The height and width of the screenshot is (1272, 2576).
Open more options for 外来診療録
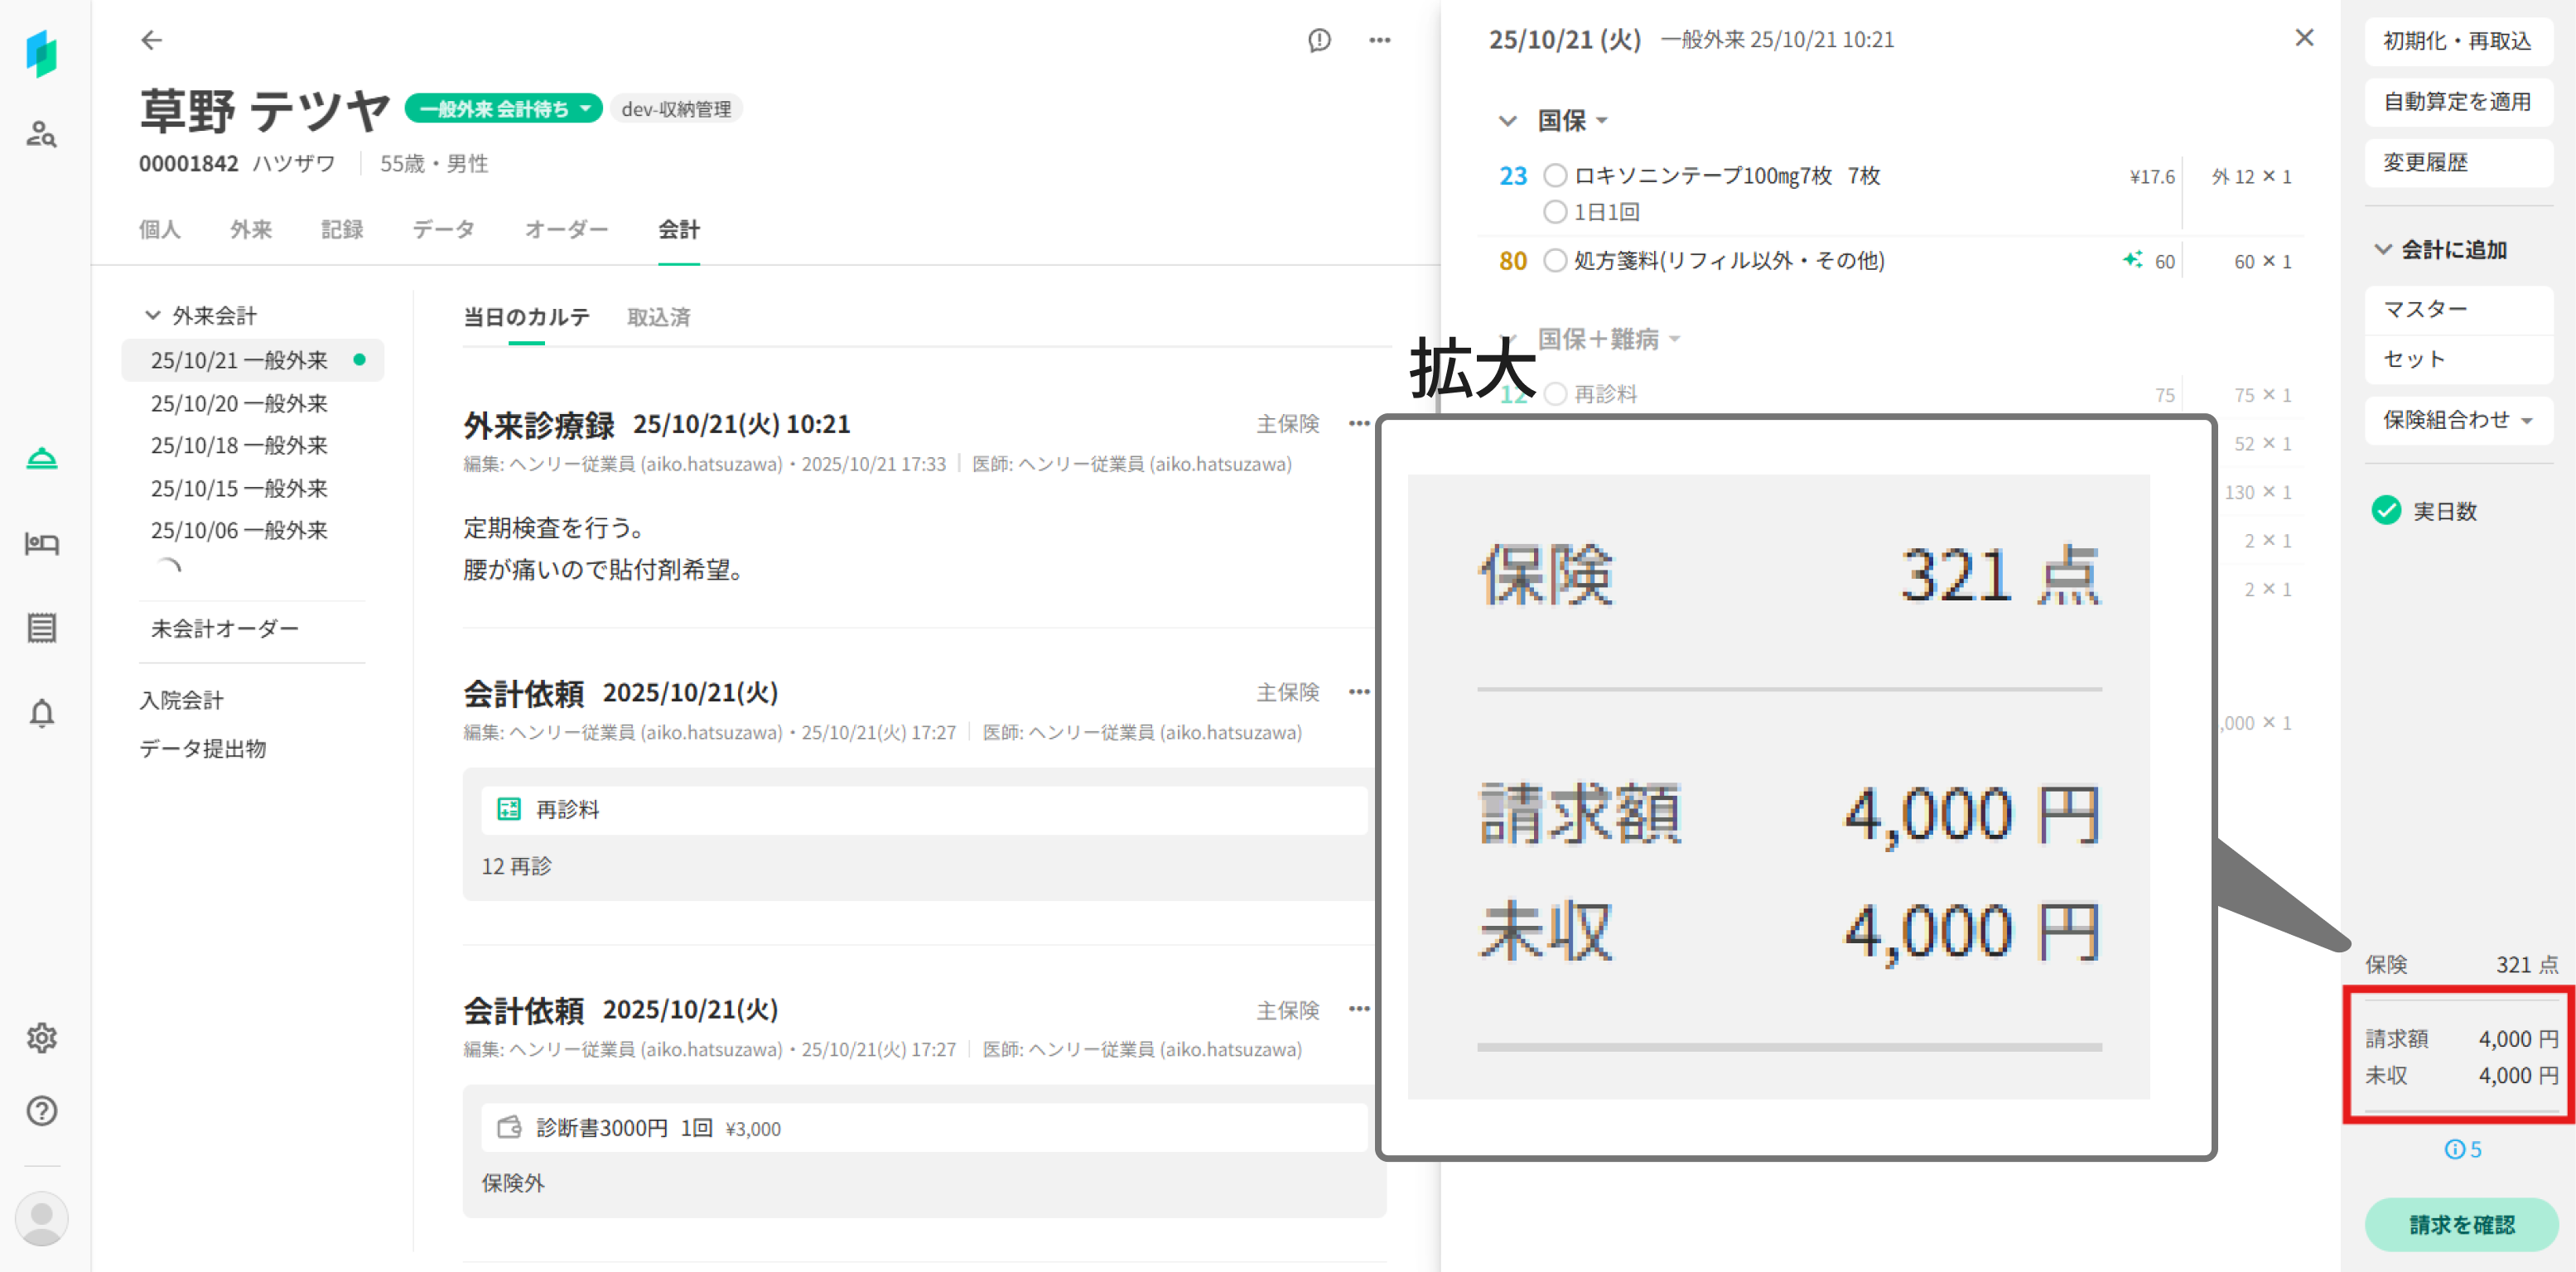coord(1358,424)
